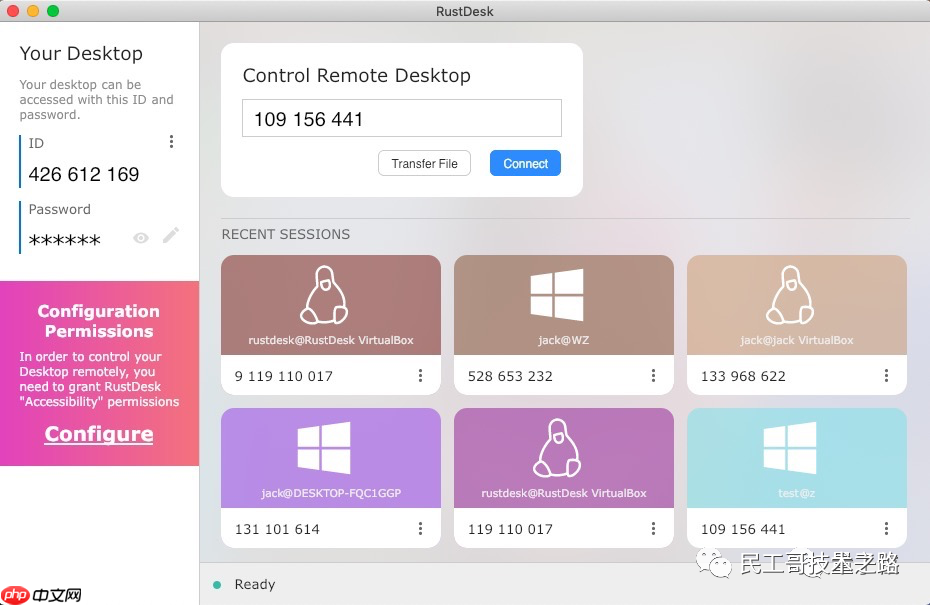Click the Configure permissions link
The width and height of the screenshot is (930, 605).
click(98, 435)
